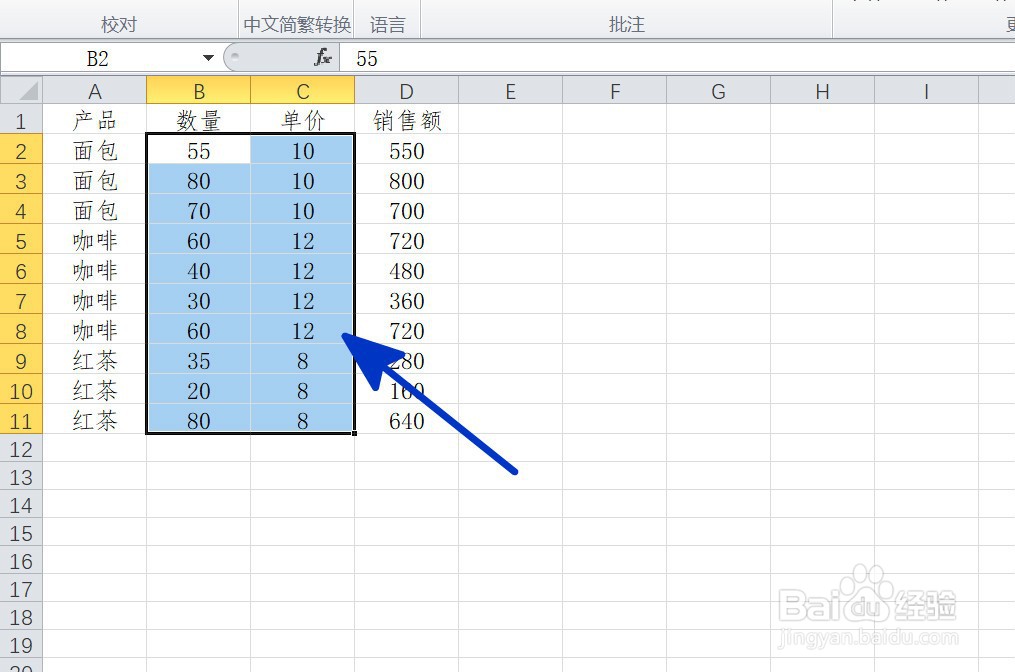Click the 产品 header cell
Viewport: 1015px width, 672px height.
(94, 120)
